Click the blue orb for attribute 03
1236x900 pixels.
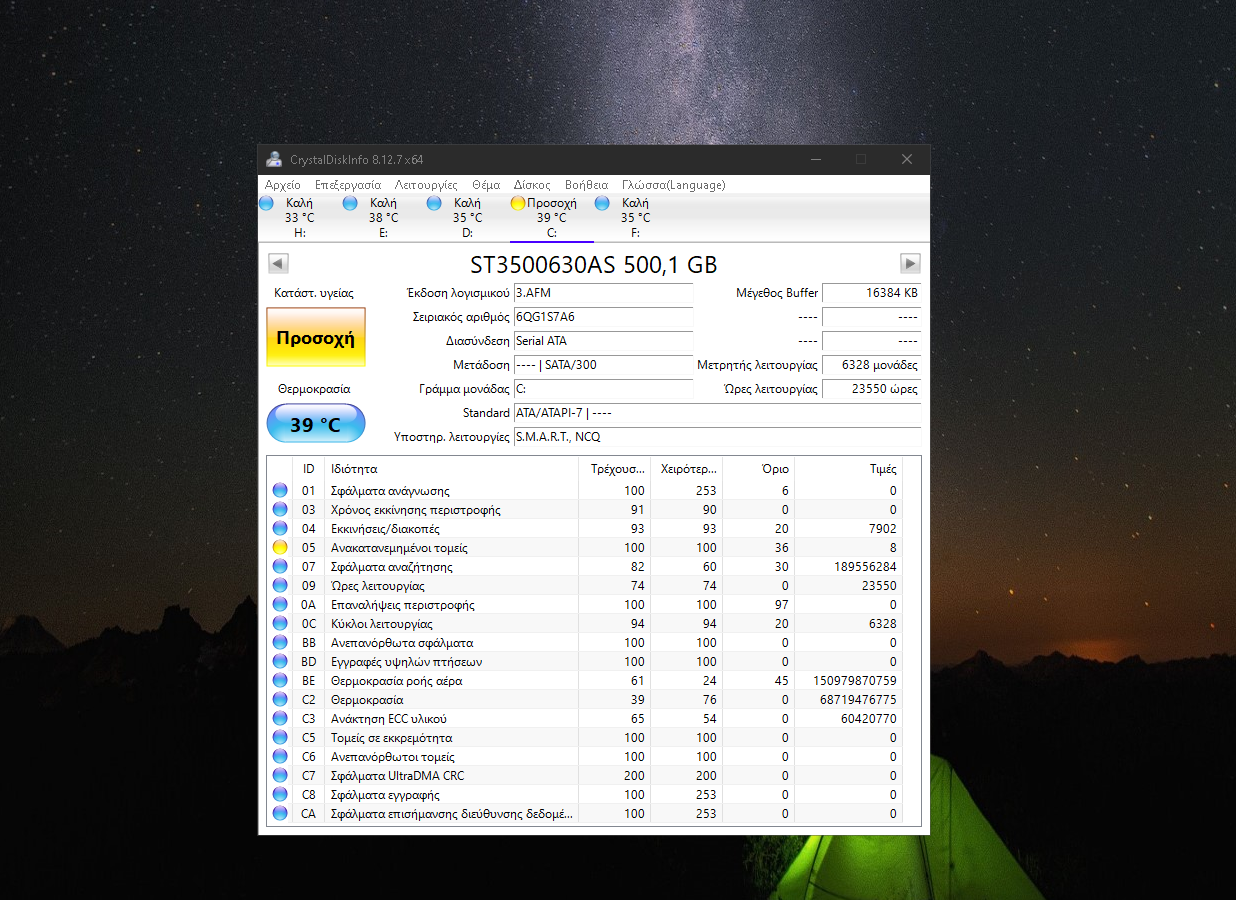pyautogui.click(x=280, y=509)
